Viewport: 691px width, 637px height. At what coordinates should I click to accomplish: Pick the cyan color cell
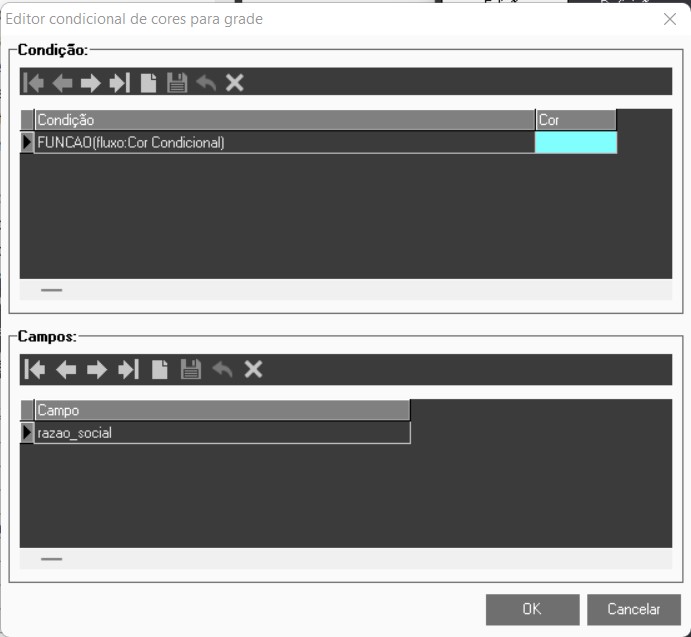[x=576, y=143]
